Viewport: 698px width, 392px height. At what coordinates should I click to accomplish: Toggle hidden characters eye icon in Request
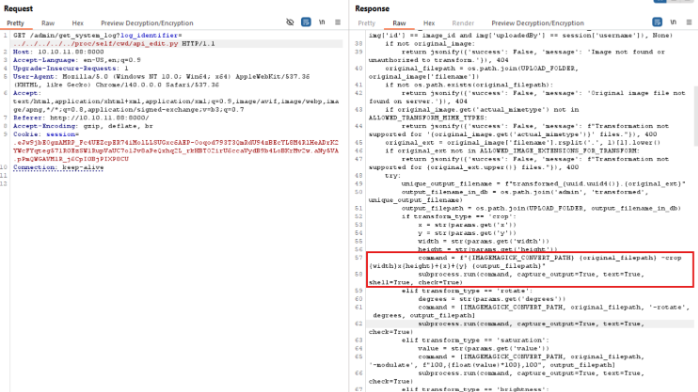point(290,22)
